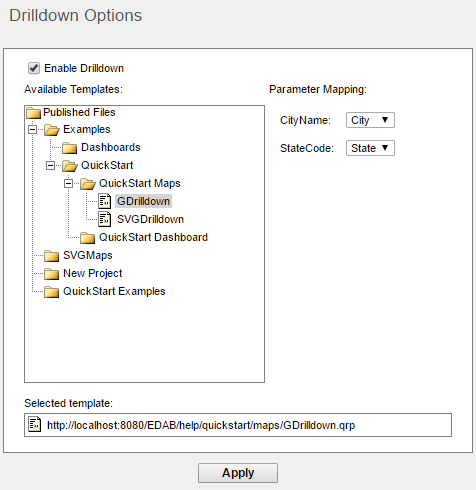The width and height of the screenshot is (476, 490).
Task: Click the report icon in Selected template field
Action: tap(35, 425)
